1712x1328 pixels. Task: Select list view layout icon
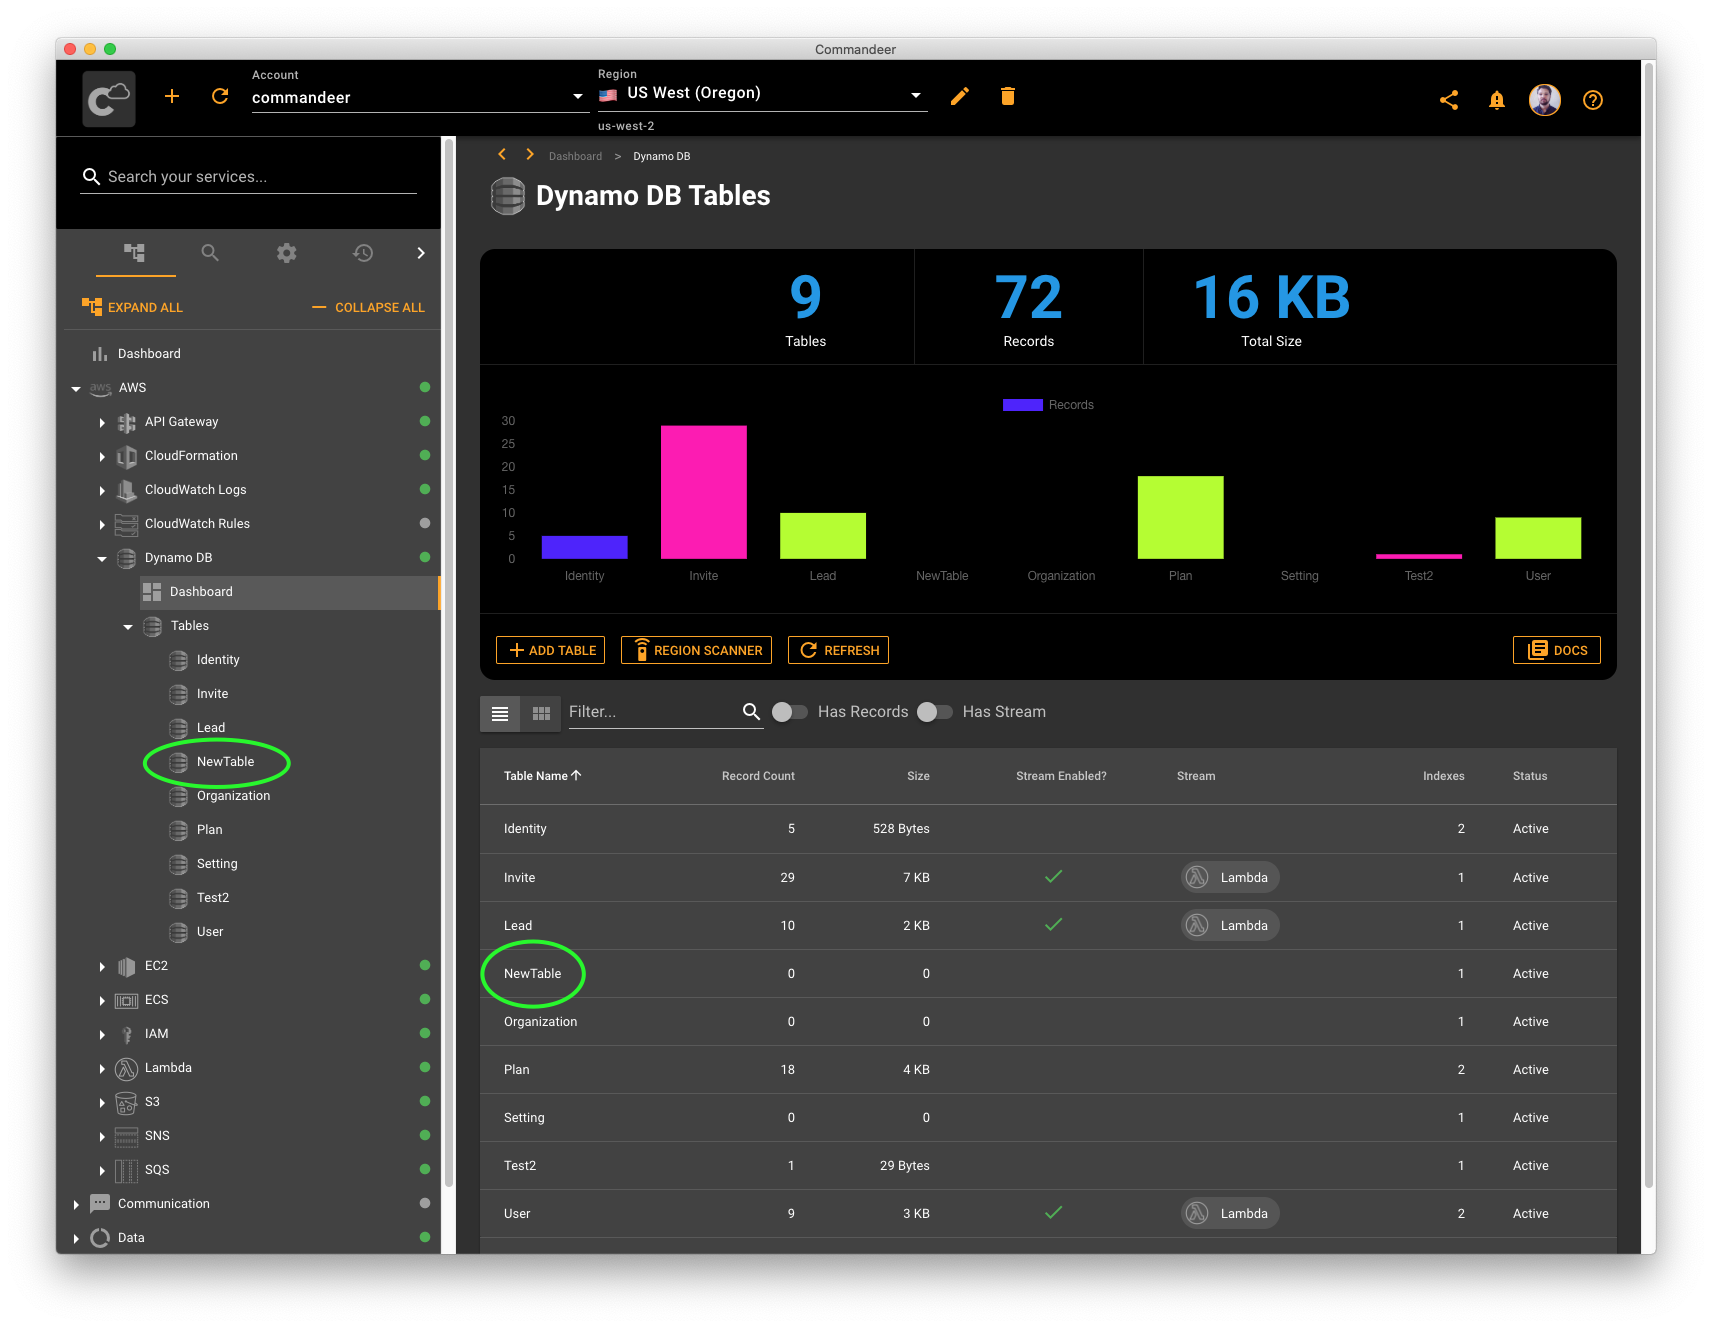point(500,713)
